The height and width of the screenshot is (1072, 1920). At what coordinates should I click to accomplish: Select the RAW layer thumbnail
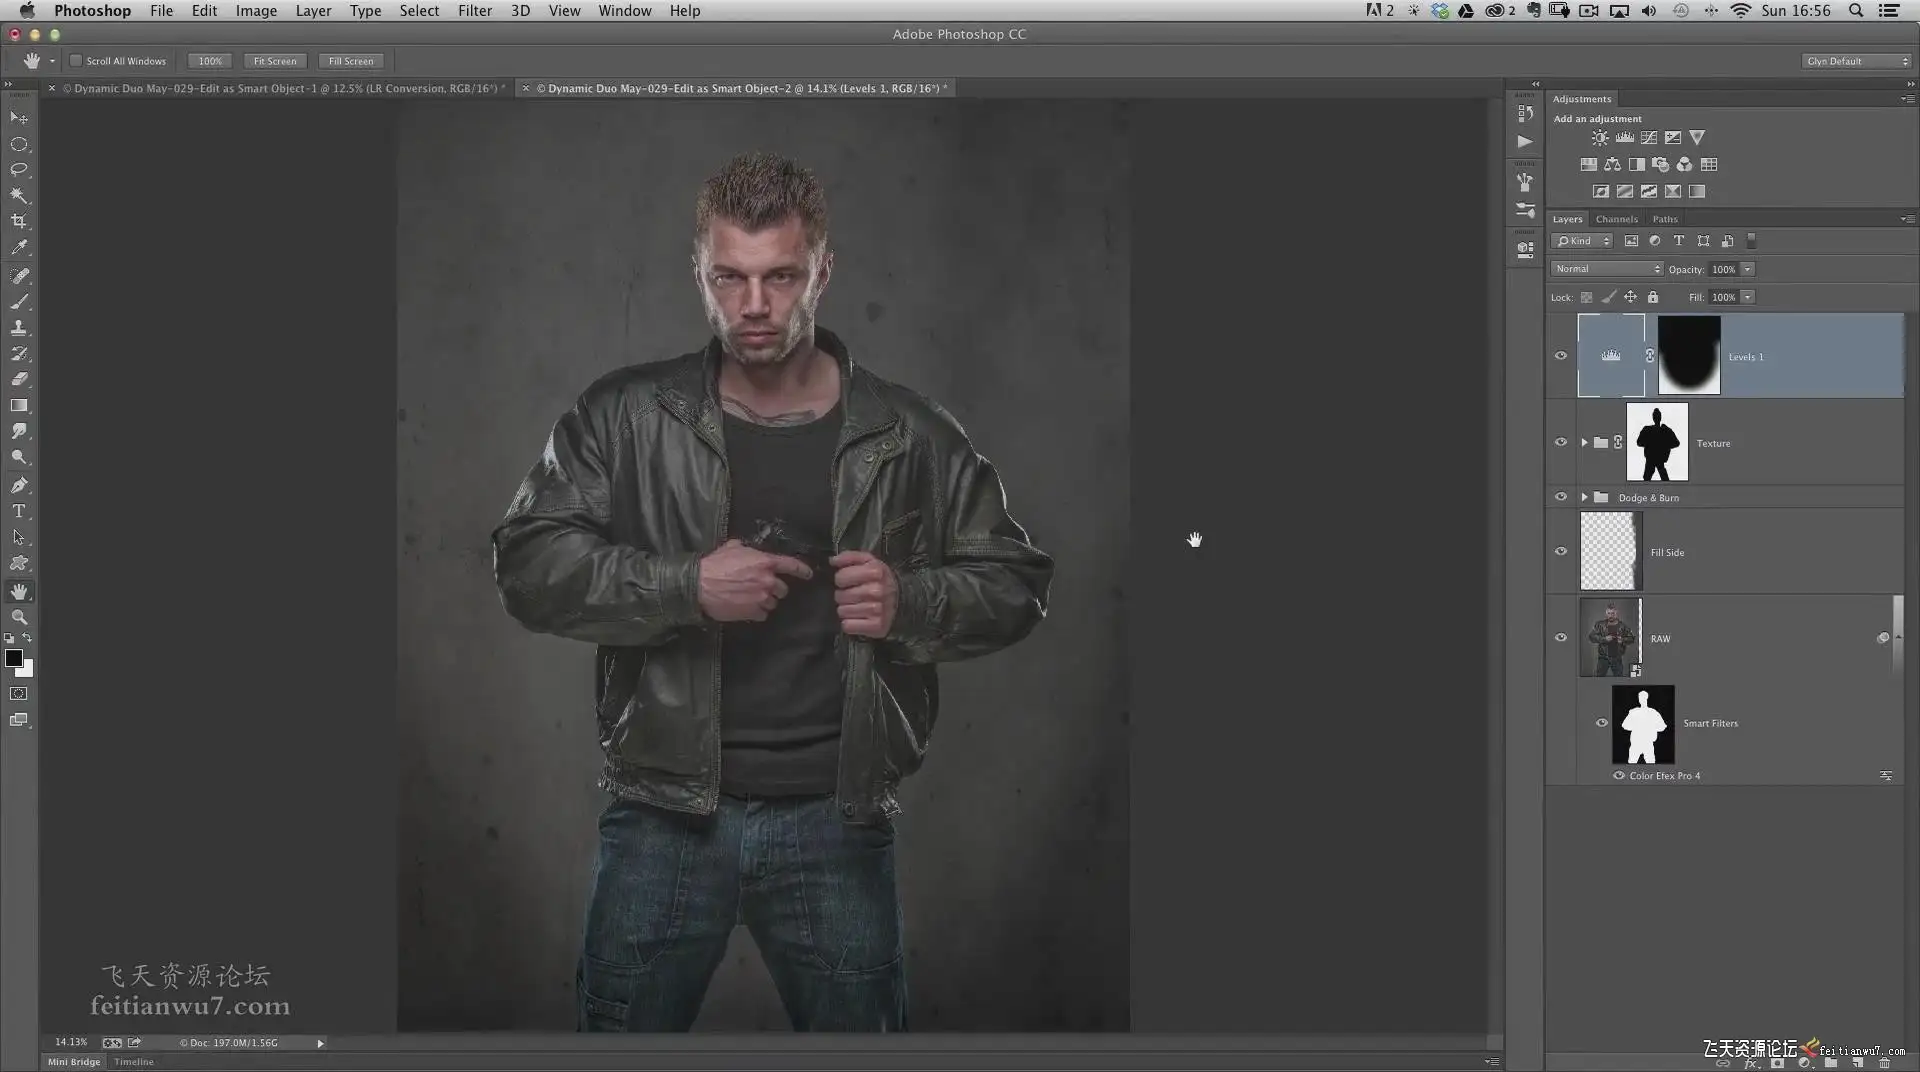point(1610,638)
